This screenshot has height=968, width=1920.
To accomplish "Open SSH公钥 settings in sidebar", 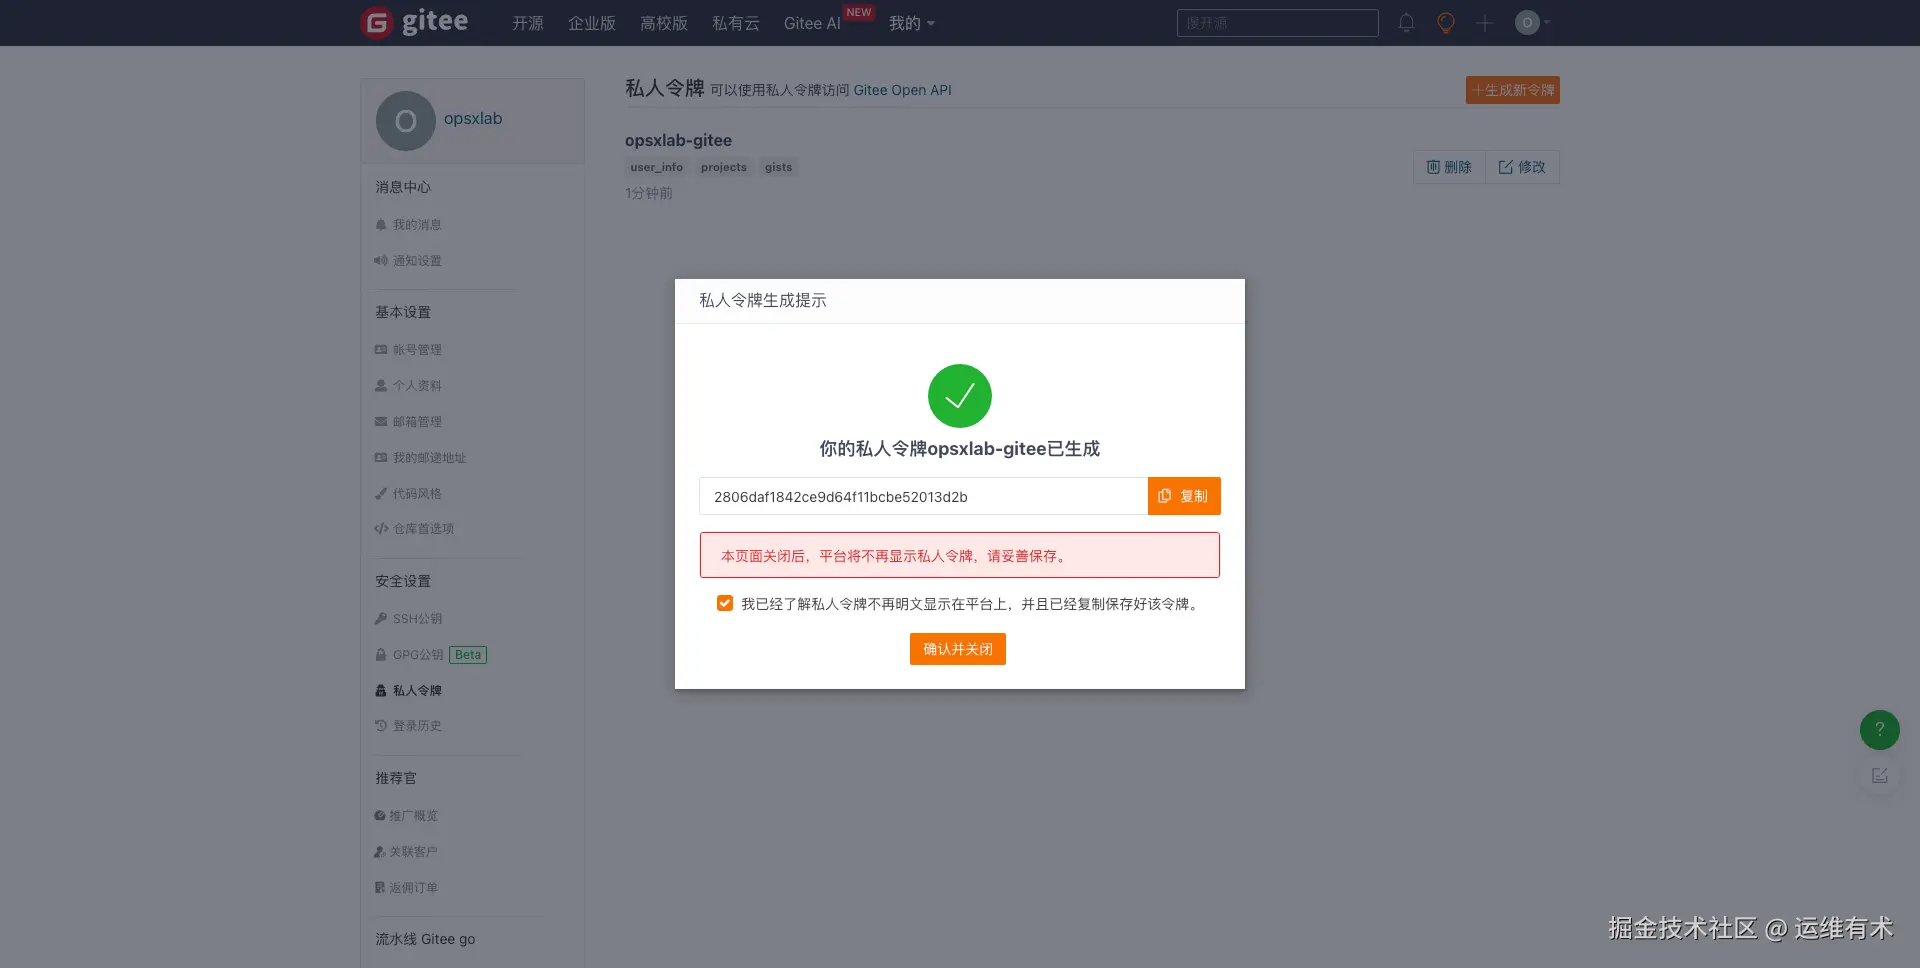I will (x=417, y=618).
